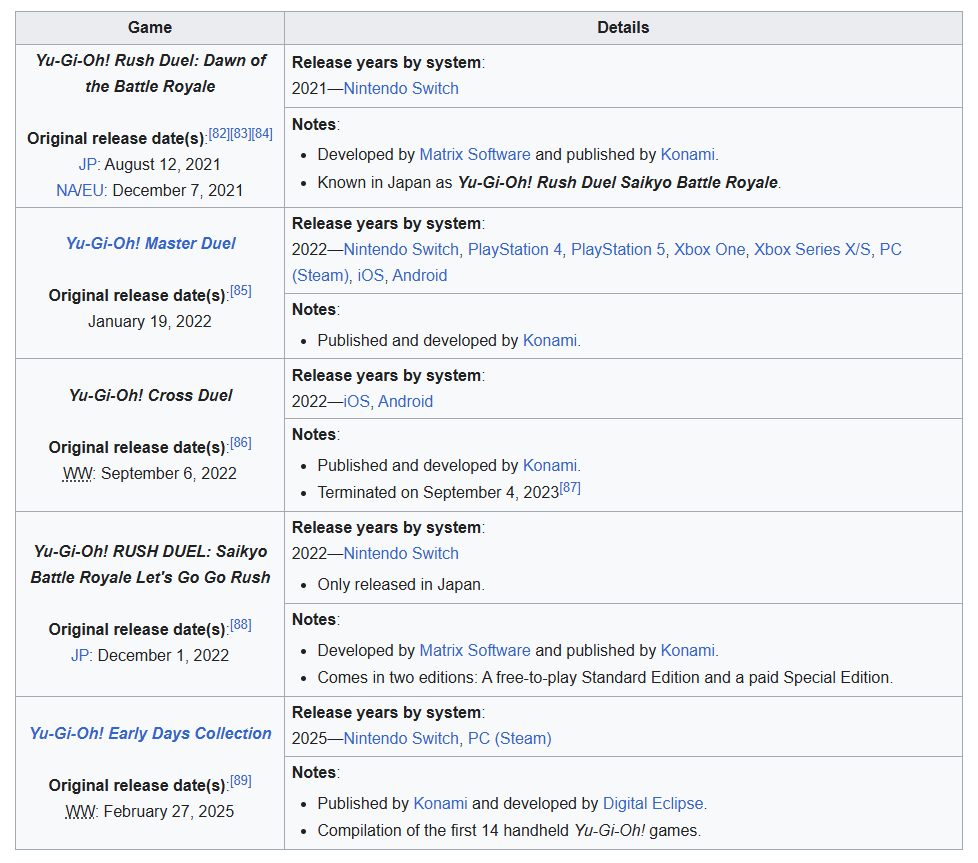978x863 pixels.
Task: Open citation reference [86] for Cross Duel
Action: [x=241, y=443]
